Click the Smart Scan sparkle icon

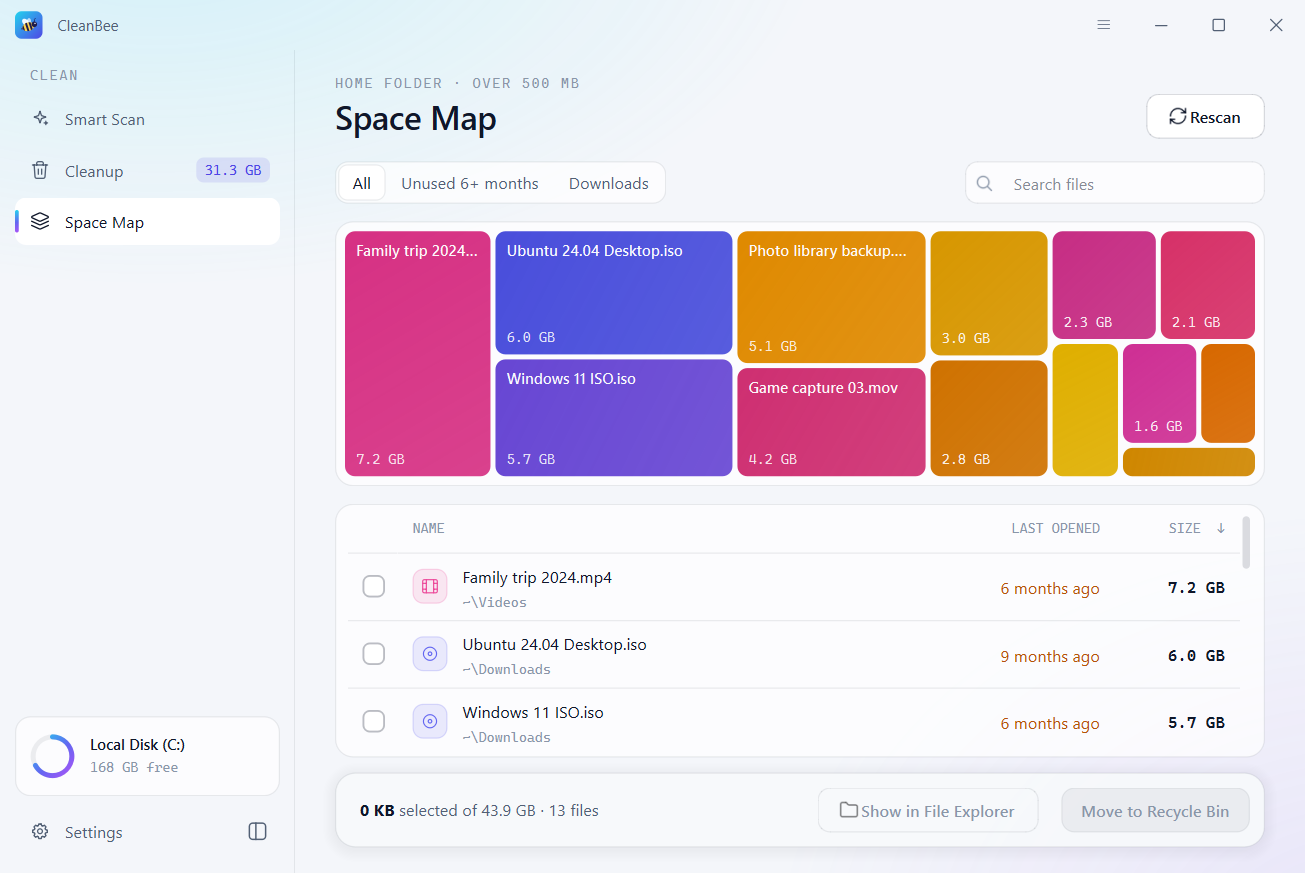pyautogui.click(x=40, y=119)
